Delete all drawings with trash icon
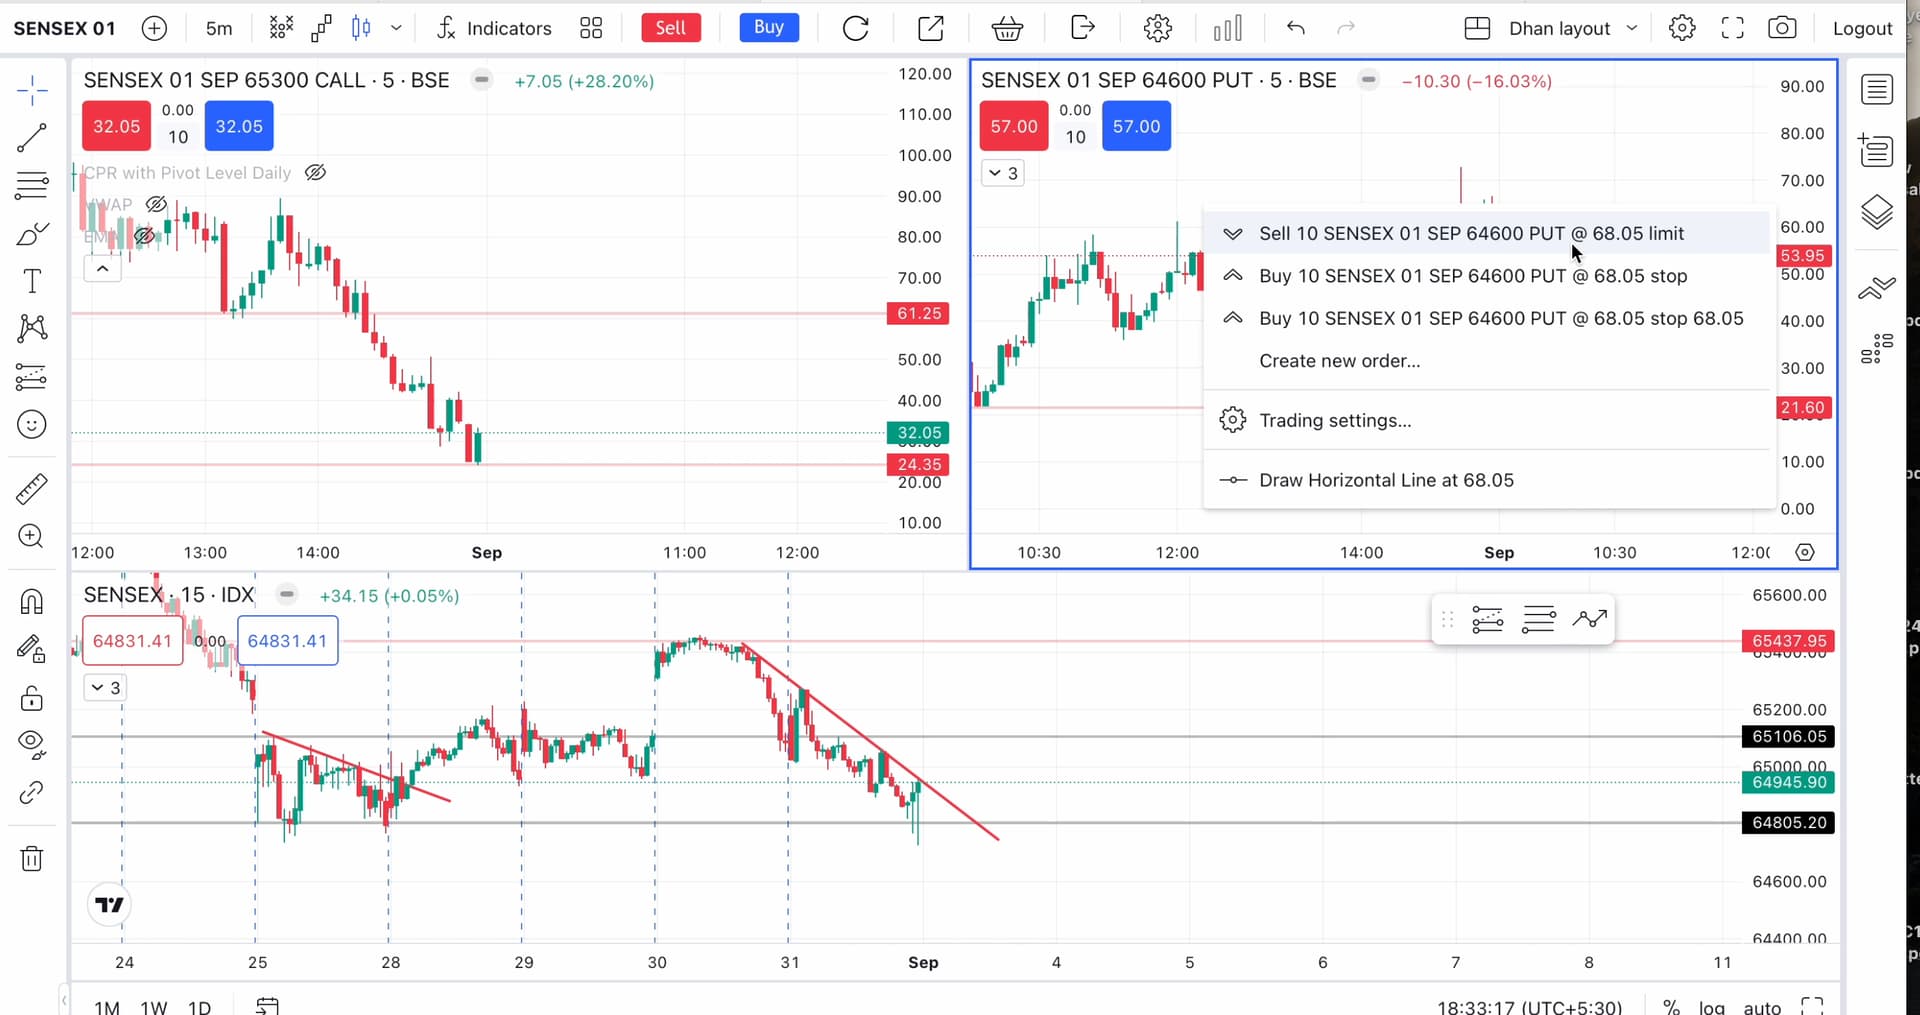The width and height of the screenshot is (1920, 1015). point(32,858)
